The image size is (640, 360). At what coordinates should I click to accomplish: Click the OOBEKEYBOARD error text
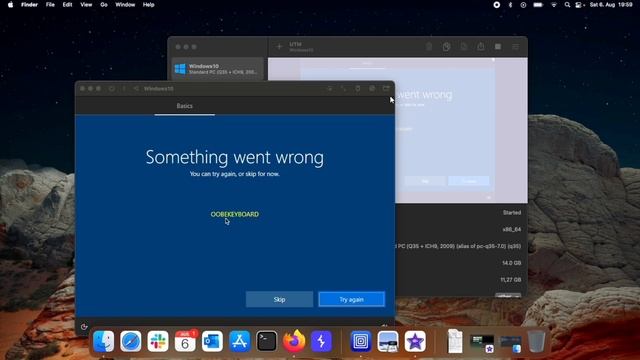tap(235, 214)
